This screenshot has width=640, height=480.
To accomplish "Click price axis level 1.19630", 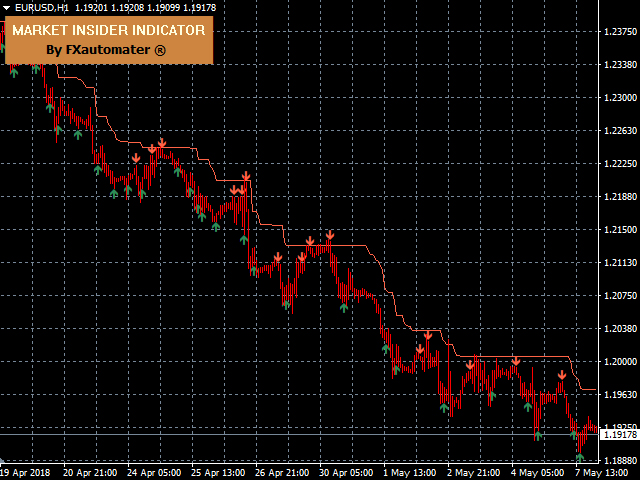I will pyautogui.click(x=620, y=395).
